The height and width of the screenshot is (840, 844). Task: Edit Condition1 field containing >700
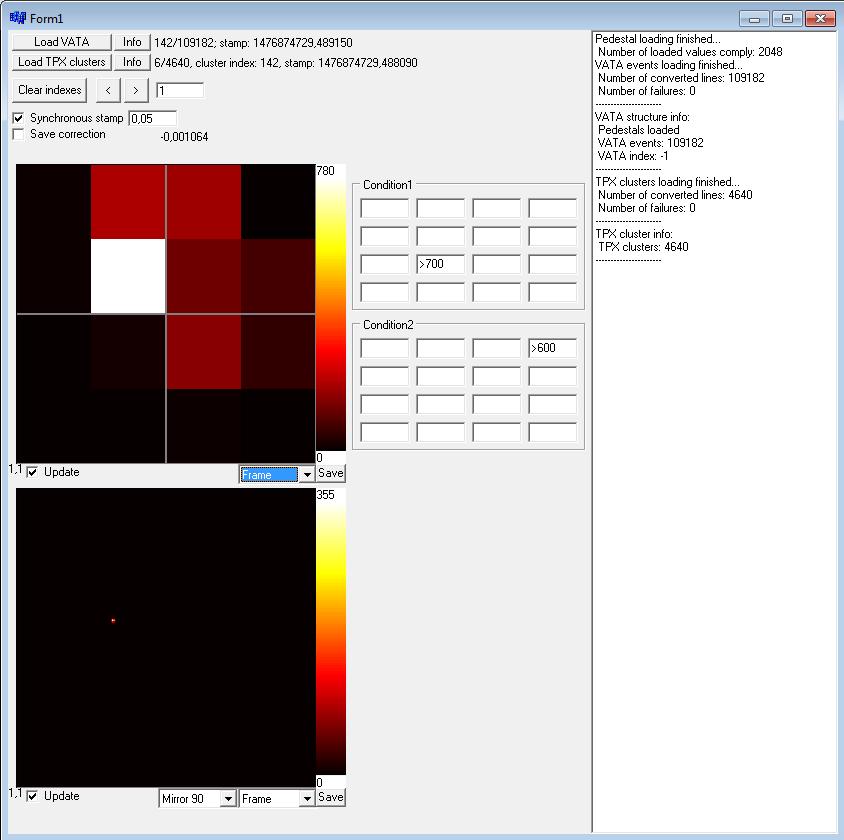point(441,264)
